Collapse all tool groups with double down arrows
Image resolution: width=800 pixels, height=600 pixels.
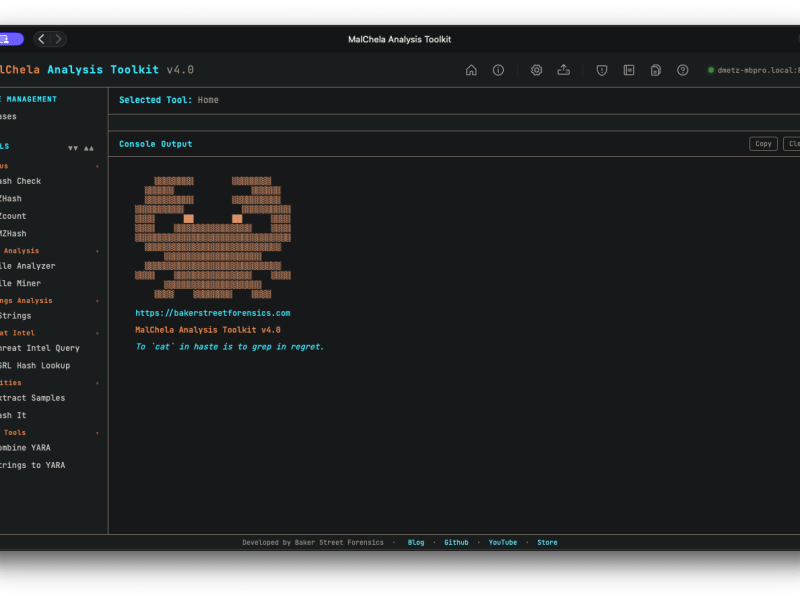(x=73, y=148)
